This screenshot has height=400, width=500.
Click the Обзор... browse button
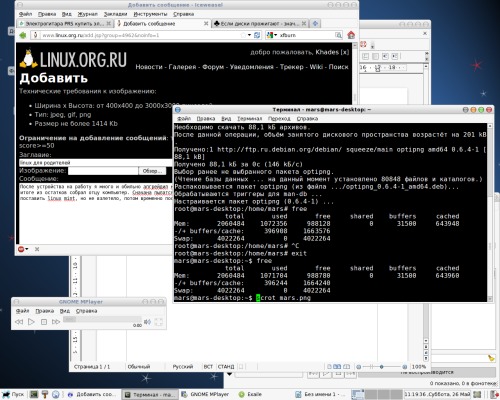pos(152,171)
